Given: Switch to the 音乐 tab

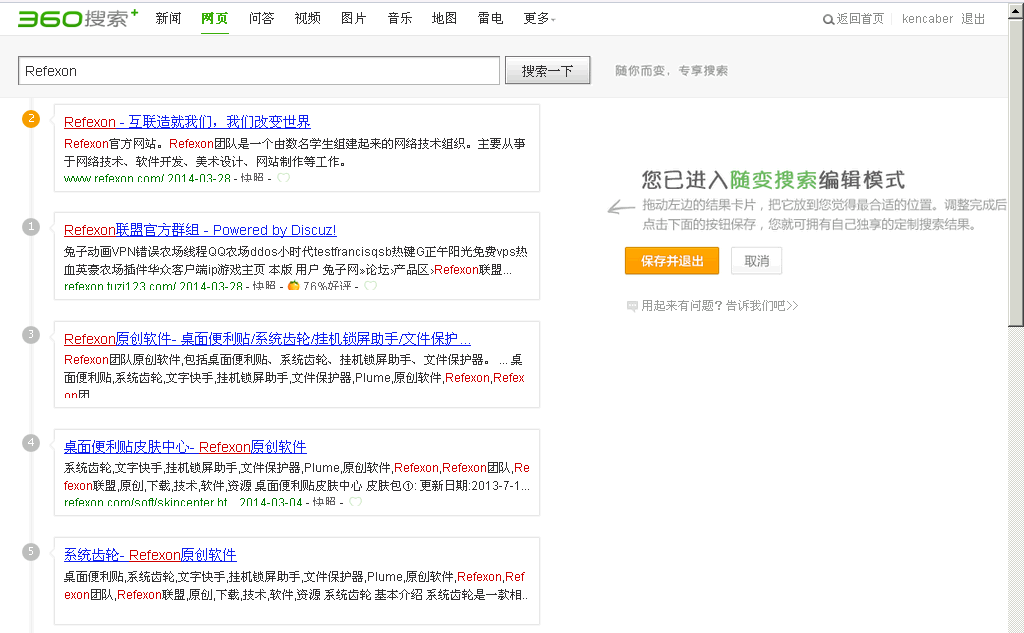Looking at the screenshot, I should click(400, 18).
